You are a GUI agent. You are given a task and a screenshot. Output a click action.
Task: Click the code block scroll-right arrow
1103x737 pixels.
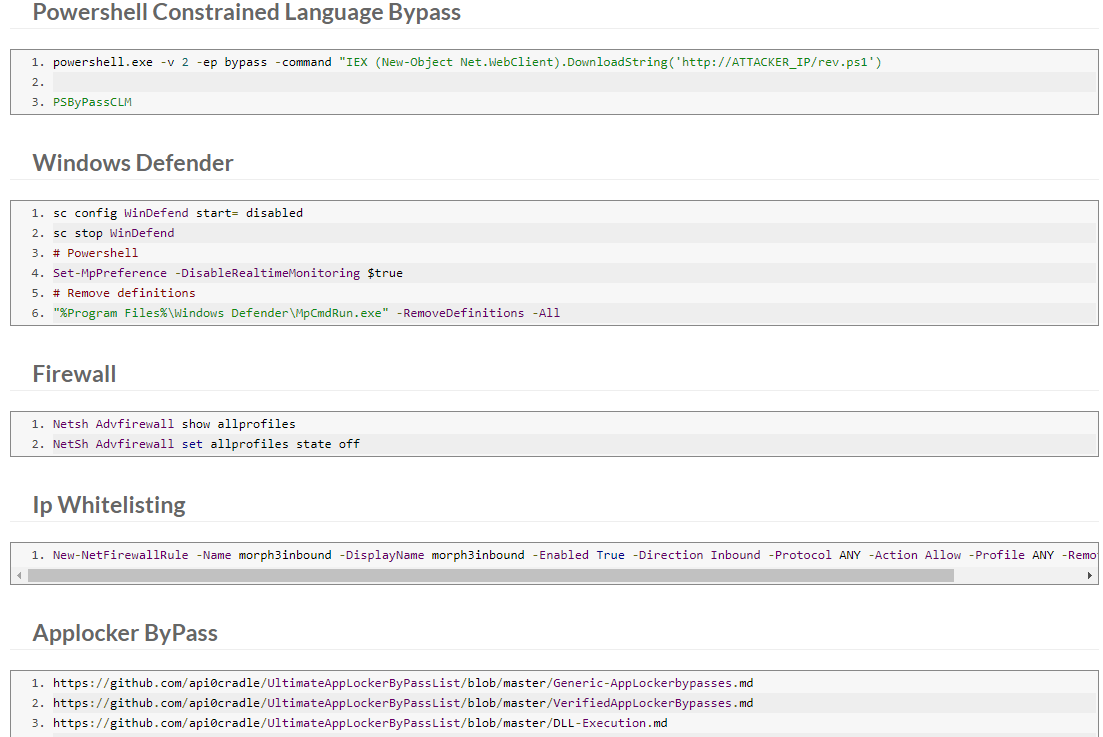pos(1090,575)
